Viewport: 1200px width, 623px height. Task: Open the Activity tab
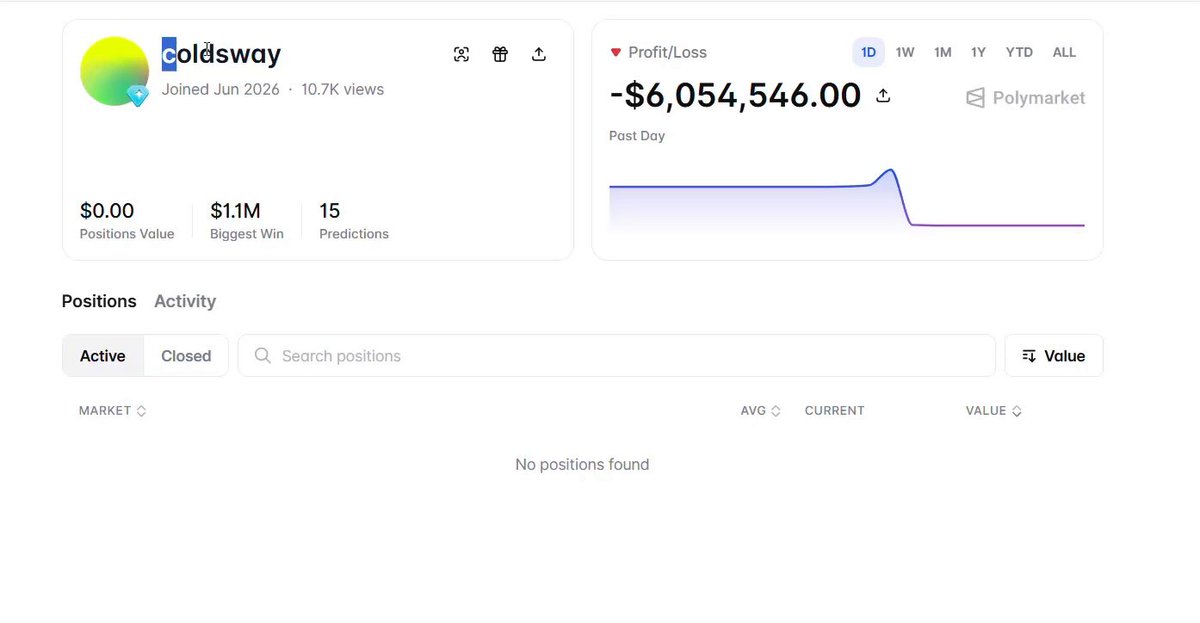[185, 301]
